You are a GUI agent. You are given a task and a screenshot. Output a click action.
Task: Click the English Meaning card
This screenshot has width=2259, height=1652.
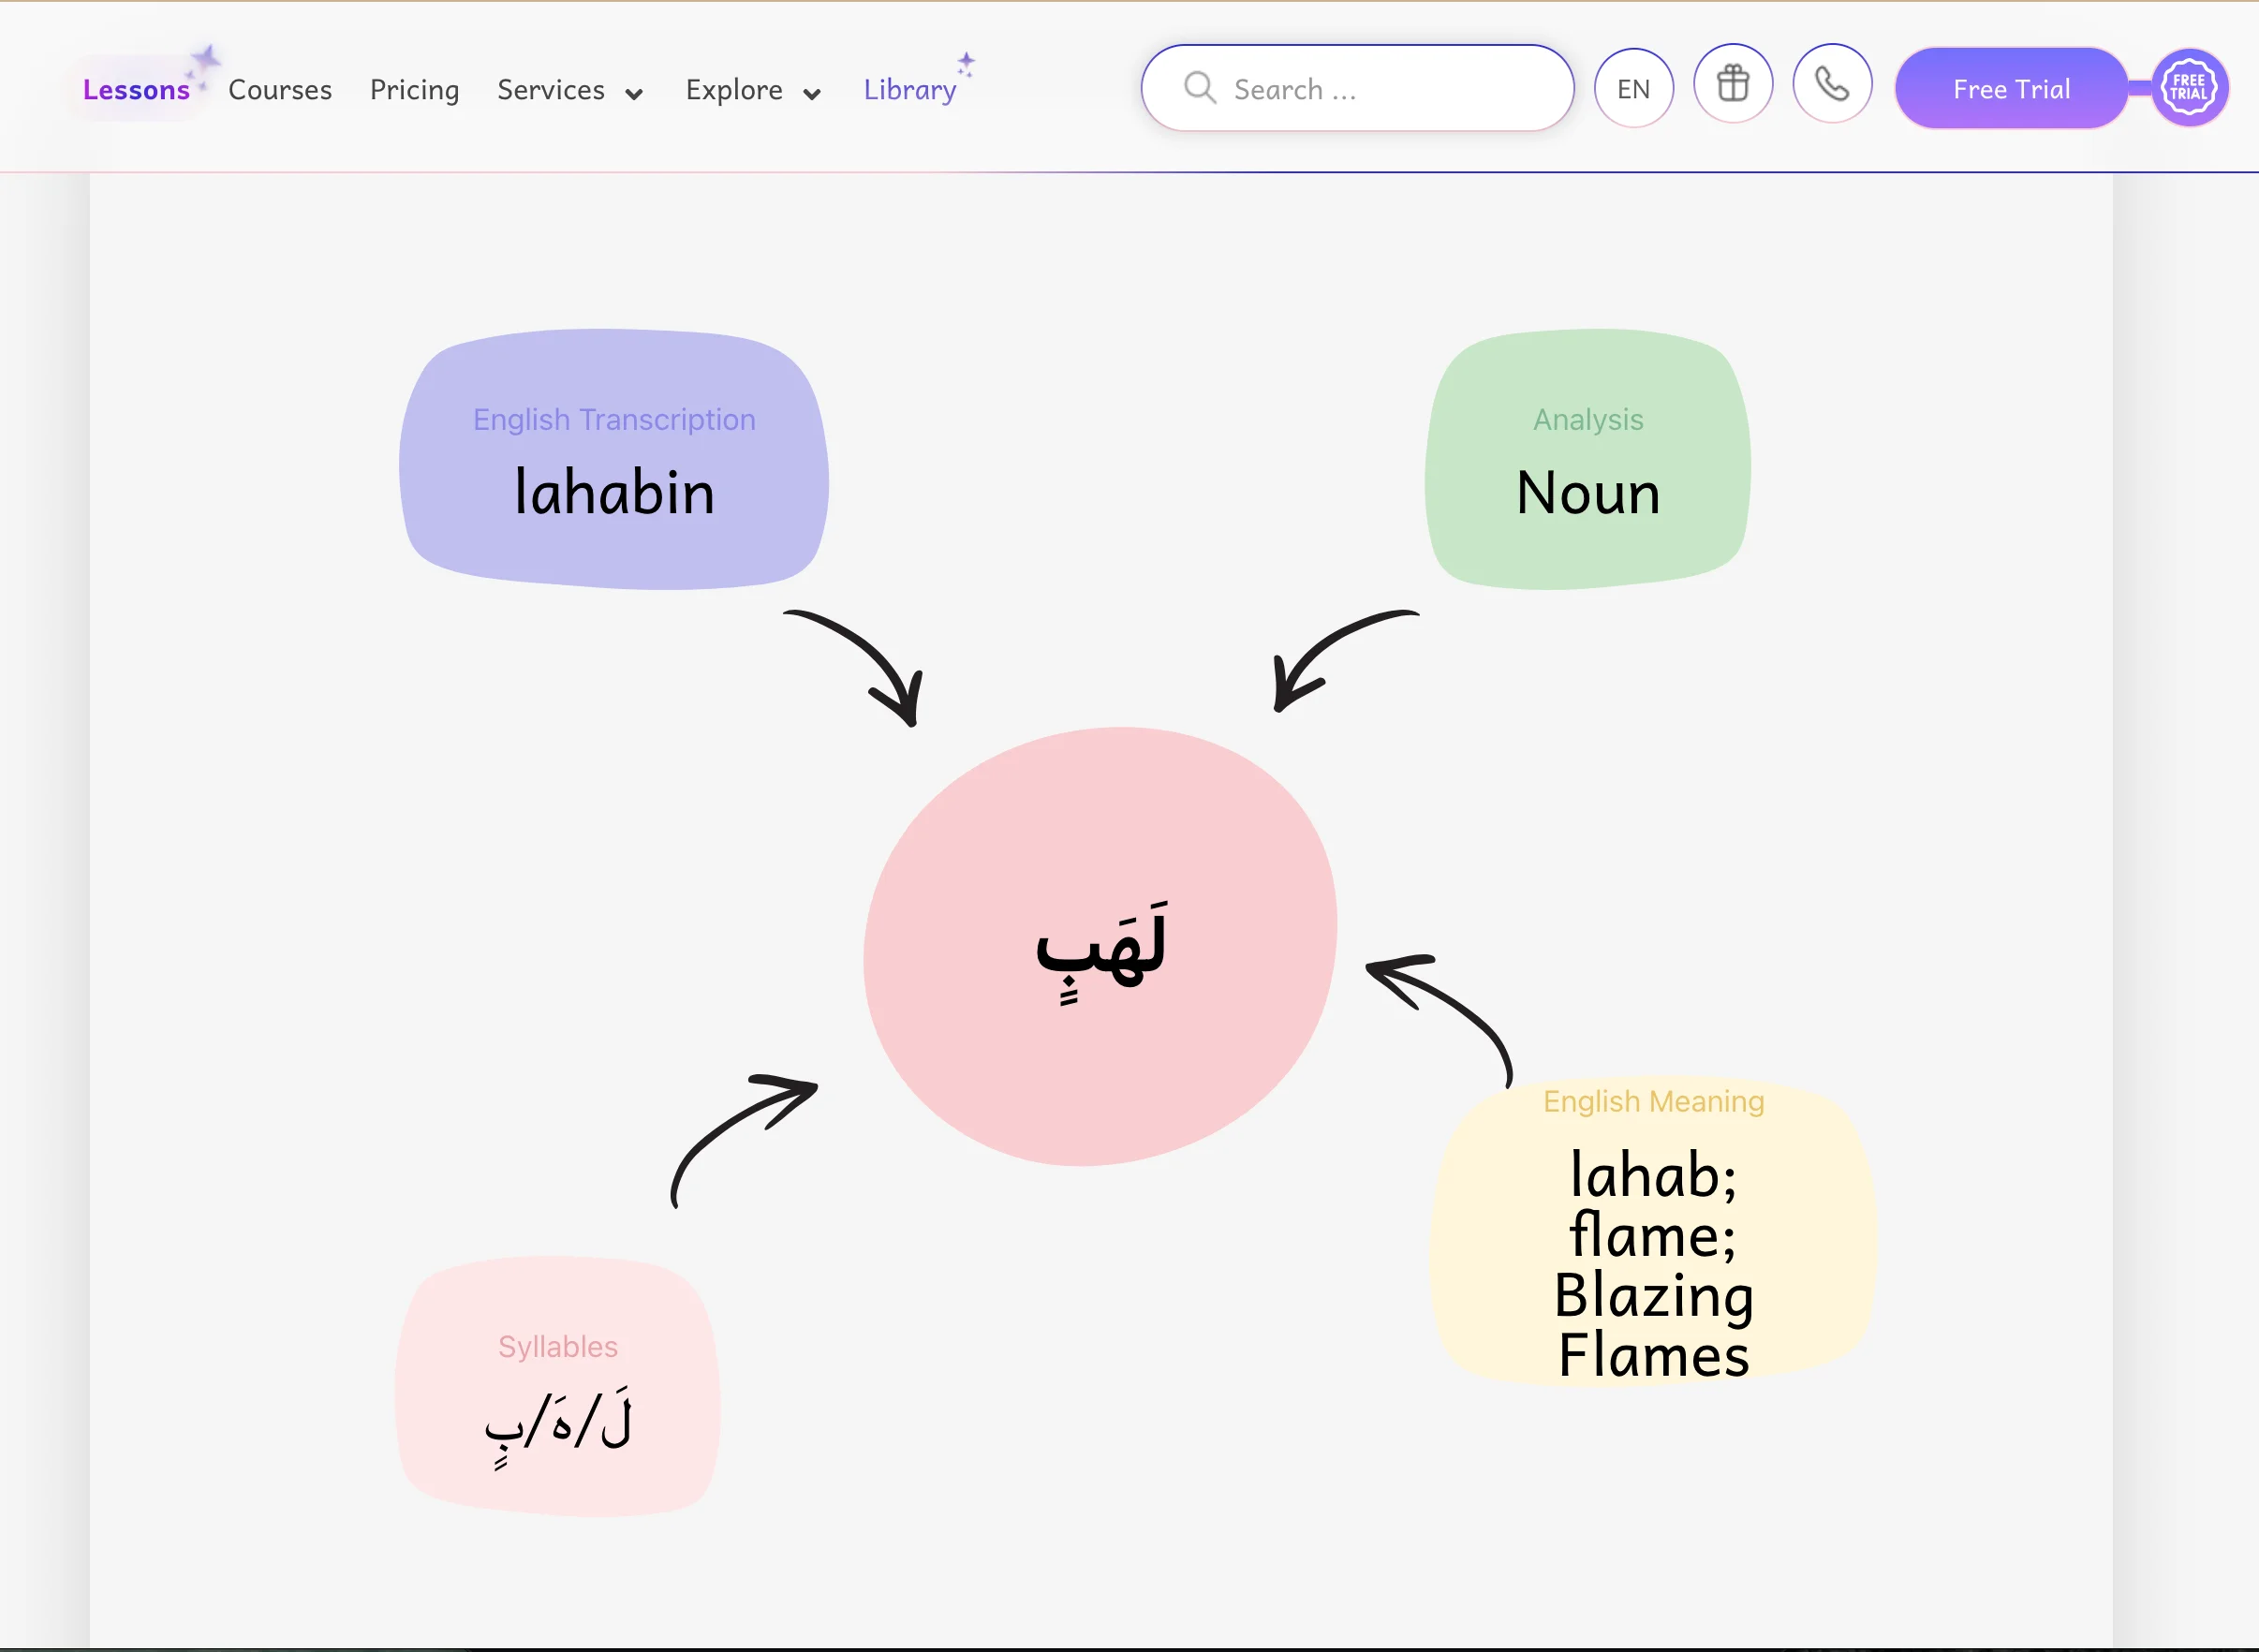coord(1653,1231)
